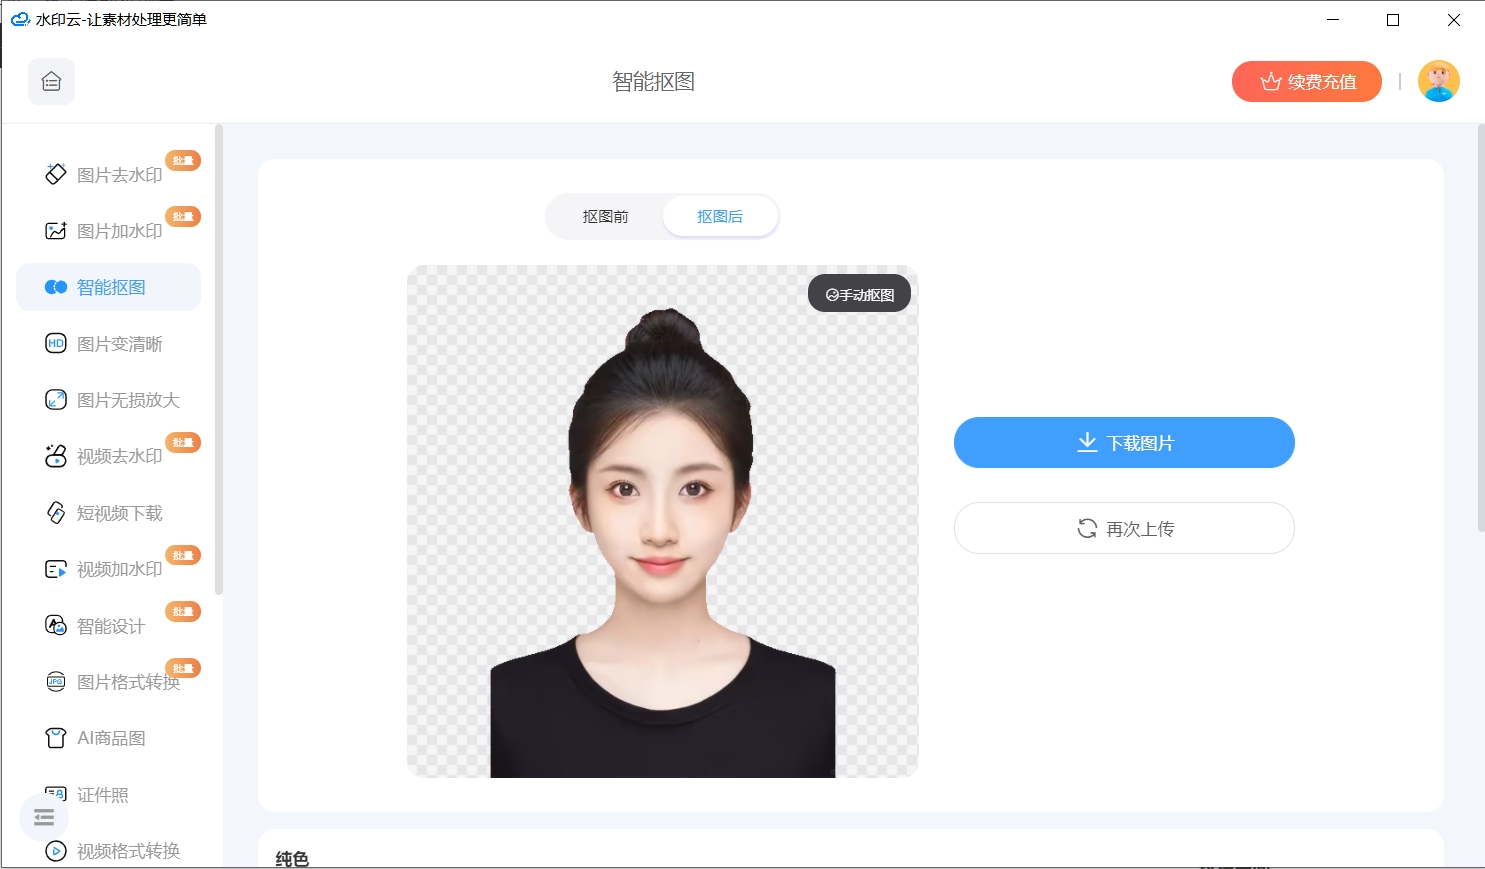The image size is (1485, 869).
Task: Select AI商品图 in the sidebar
Action: tap(110, 738)
